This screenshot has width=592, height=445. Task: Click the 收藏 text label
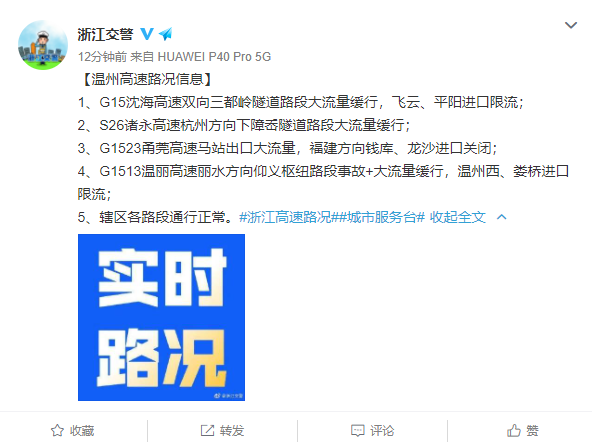(x=82, y=431)
